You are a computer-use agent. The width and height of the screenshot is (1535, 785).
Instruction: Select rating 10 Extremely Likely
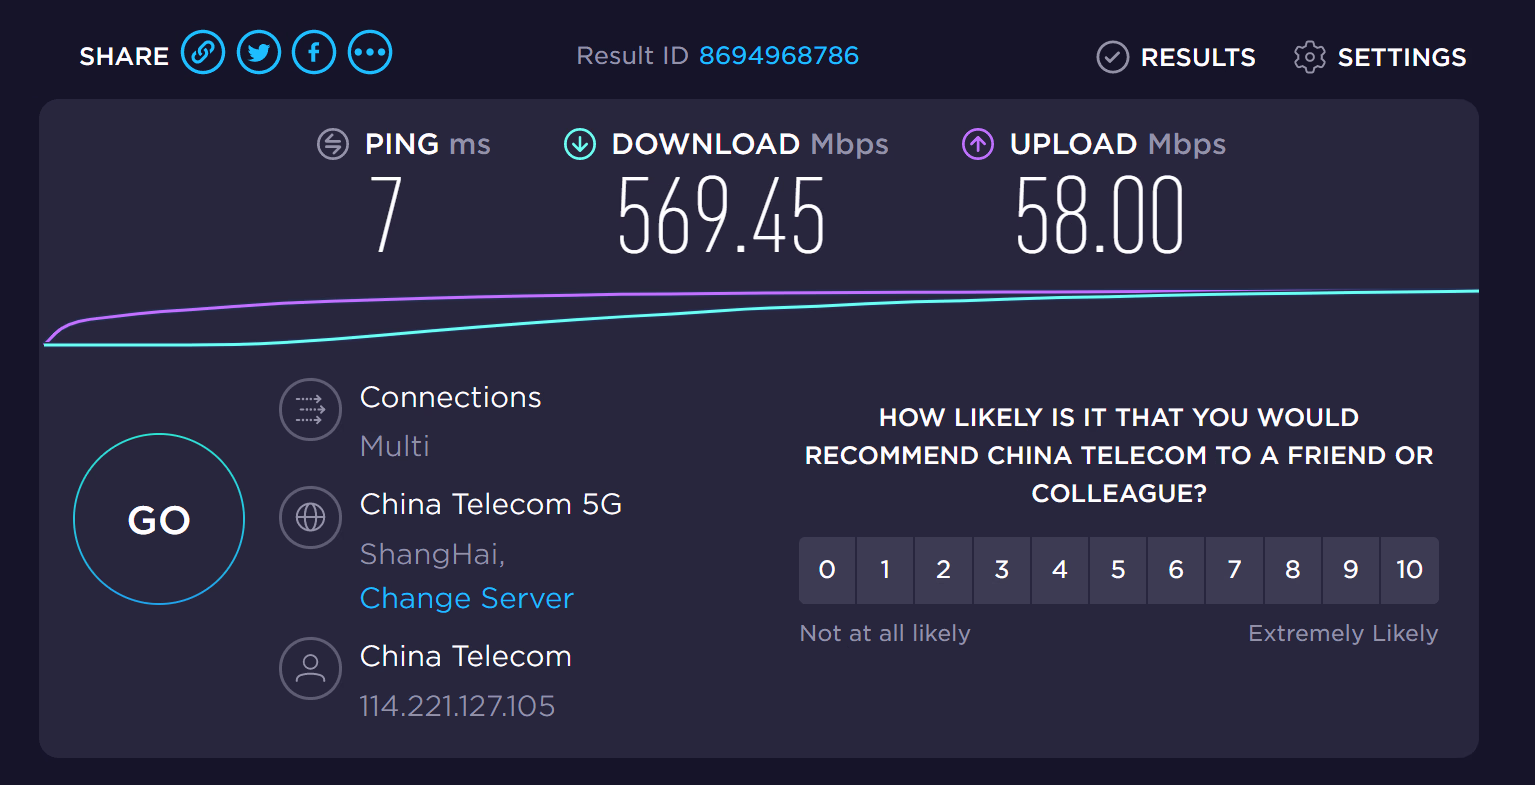click(1409, 570)
